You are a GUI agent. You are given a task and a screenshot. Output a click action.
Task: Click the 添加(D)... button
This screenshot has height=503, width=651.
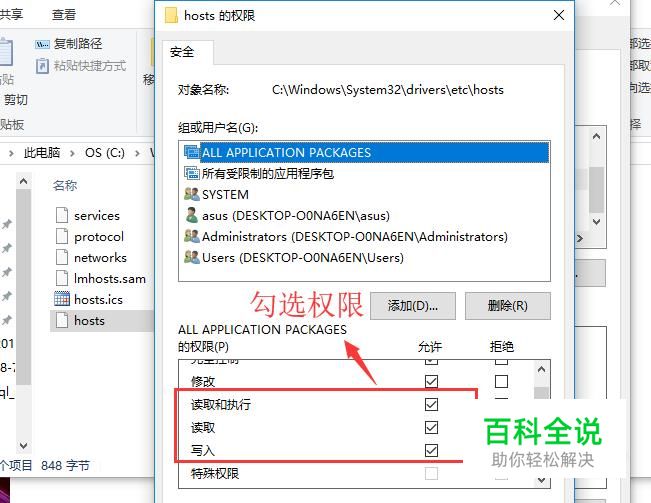413,306
